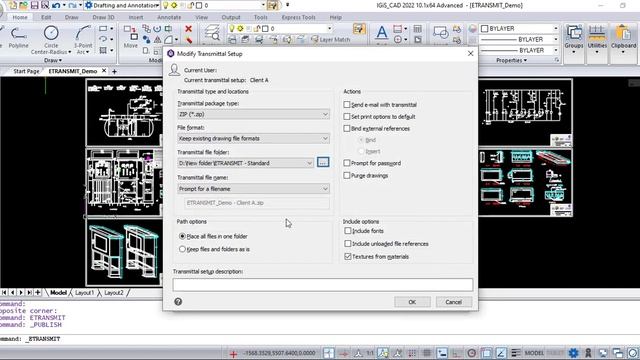The height and width of the screenshot is (360, 640).
Task: Select Keep files and folders as is
Action: point(182,249)
